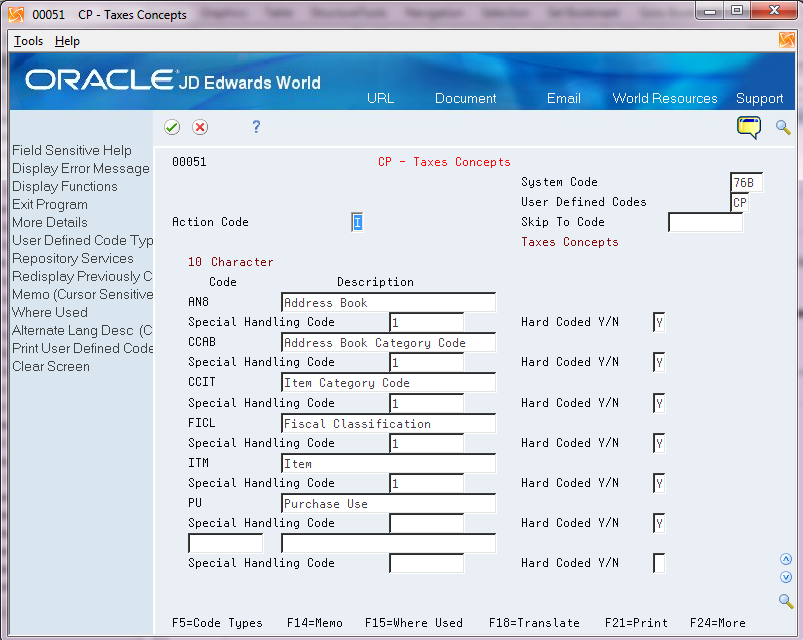
Task: Click Special Handling Code field under FICL
Action: [x=427, y=443]
